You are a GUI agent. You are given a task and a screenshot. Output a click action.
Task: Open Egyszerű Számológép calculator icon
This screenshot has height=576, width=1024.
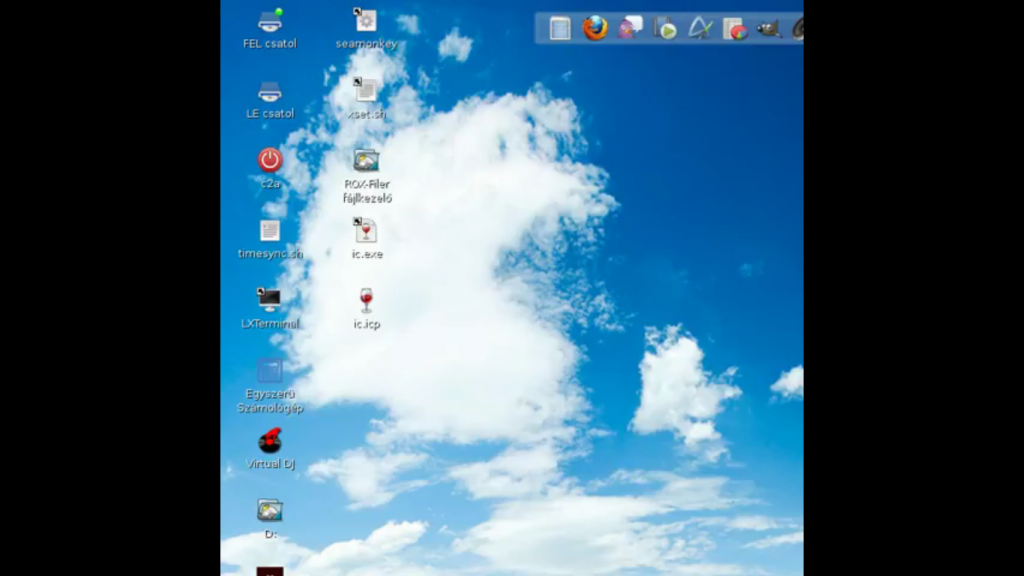[270, 371]
